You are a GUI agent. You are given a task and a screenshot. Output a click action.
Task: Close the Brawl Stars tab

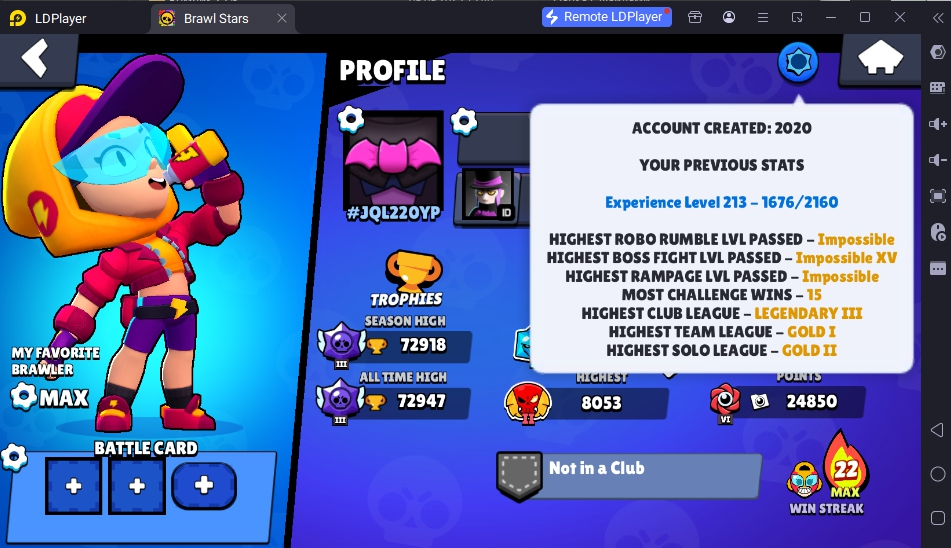click(x=282, y=18)
